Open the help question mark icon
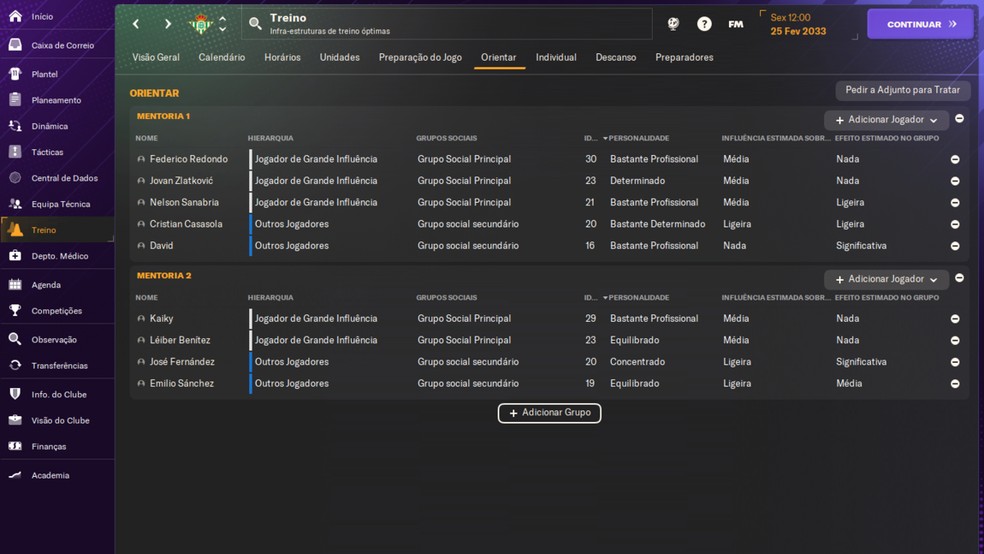Screen dimensions: 984x554 704,24
